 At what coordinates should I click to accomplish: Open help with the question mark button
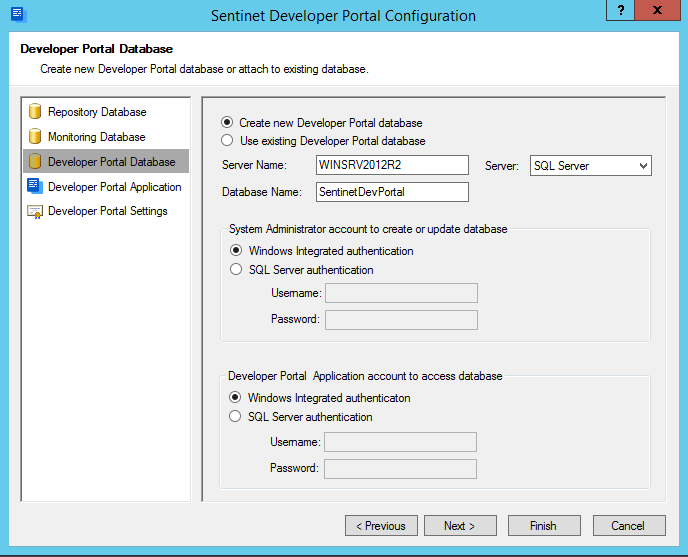[x=620, y=10]
